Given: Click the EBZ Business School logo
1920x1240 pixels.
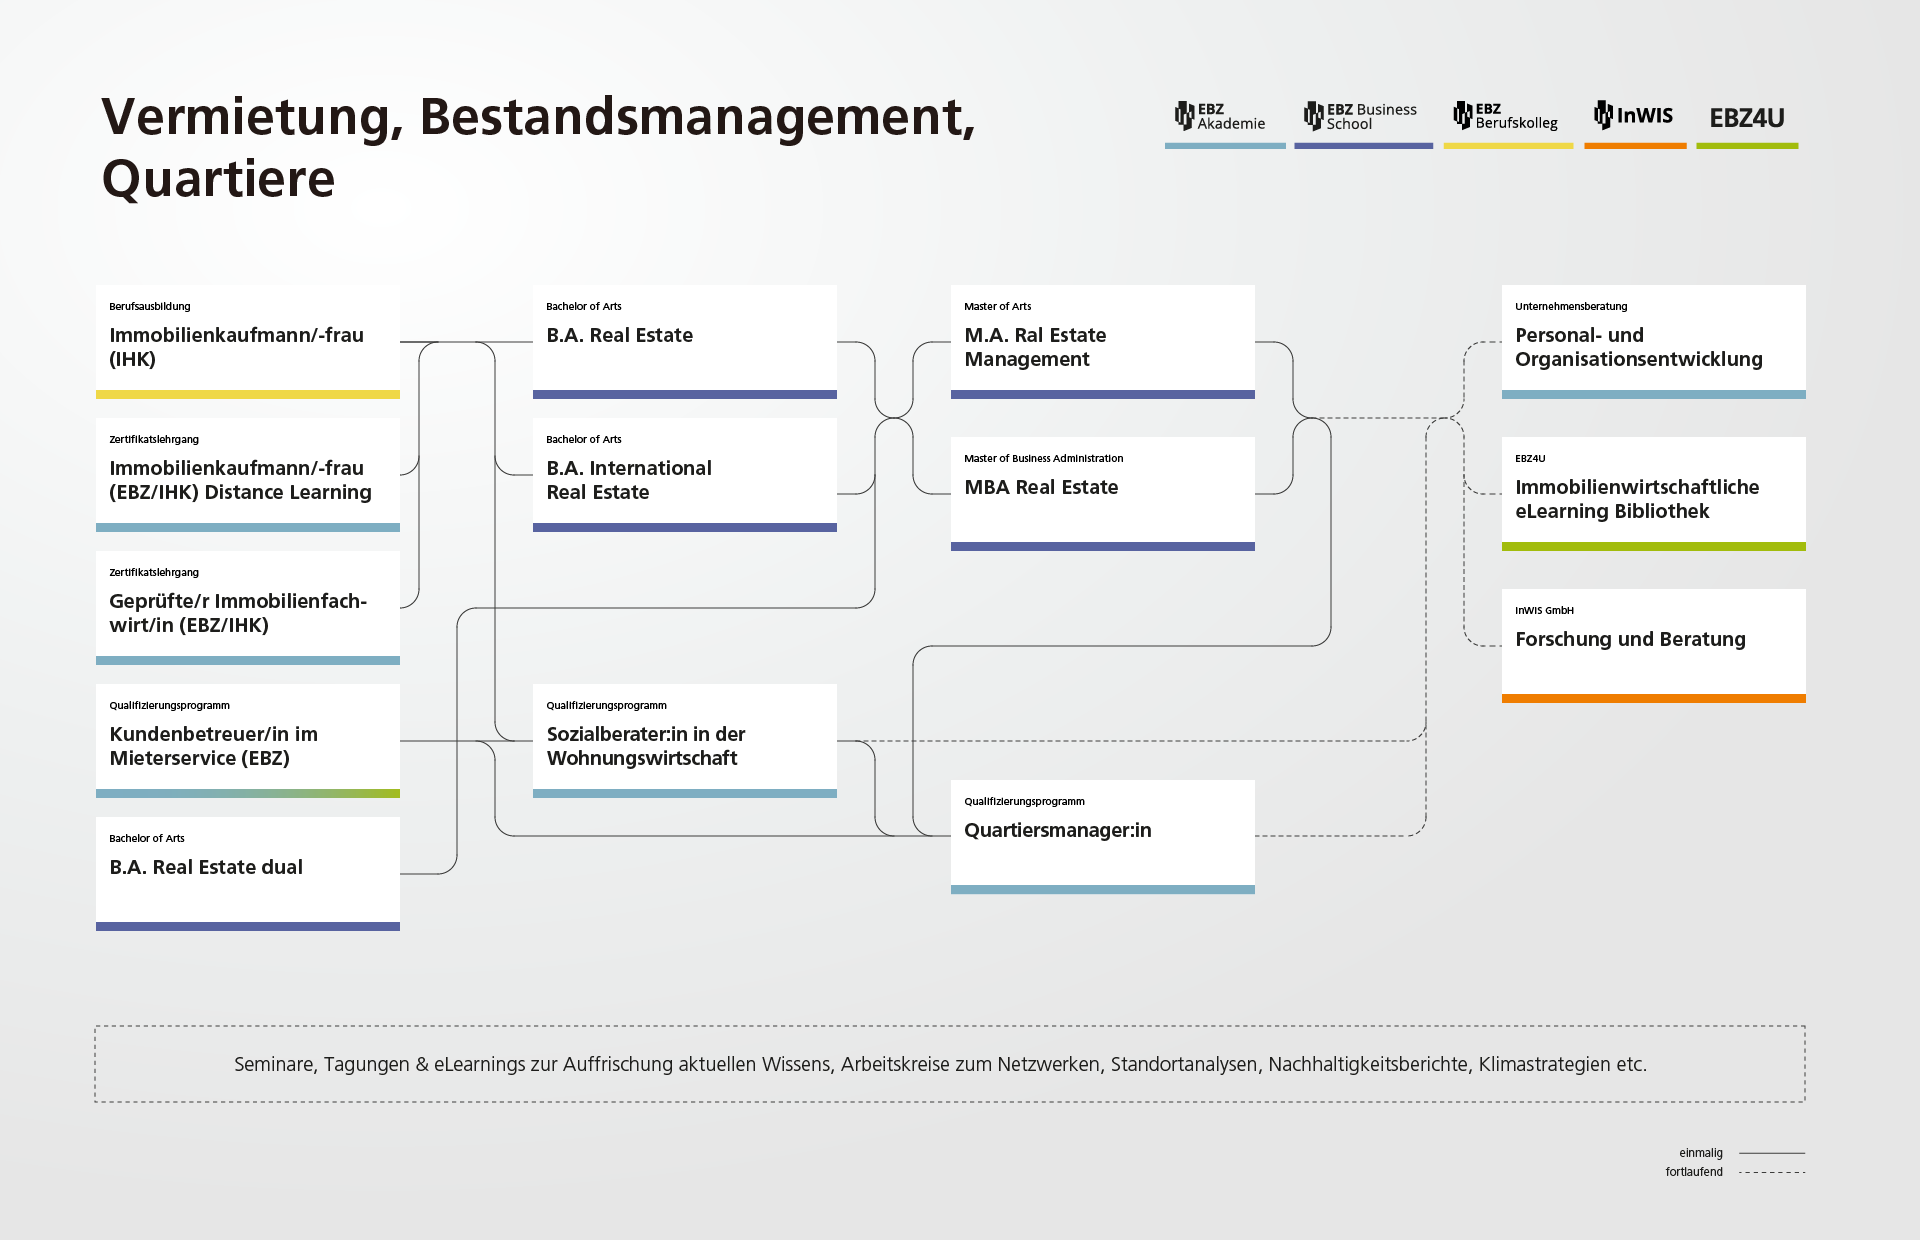Looking at the screenshot, I should (x=1360, y=116).
